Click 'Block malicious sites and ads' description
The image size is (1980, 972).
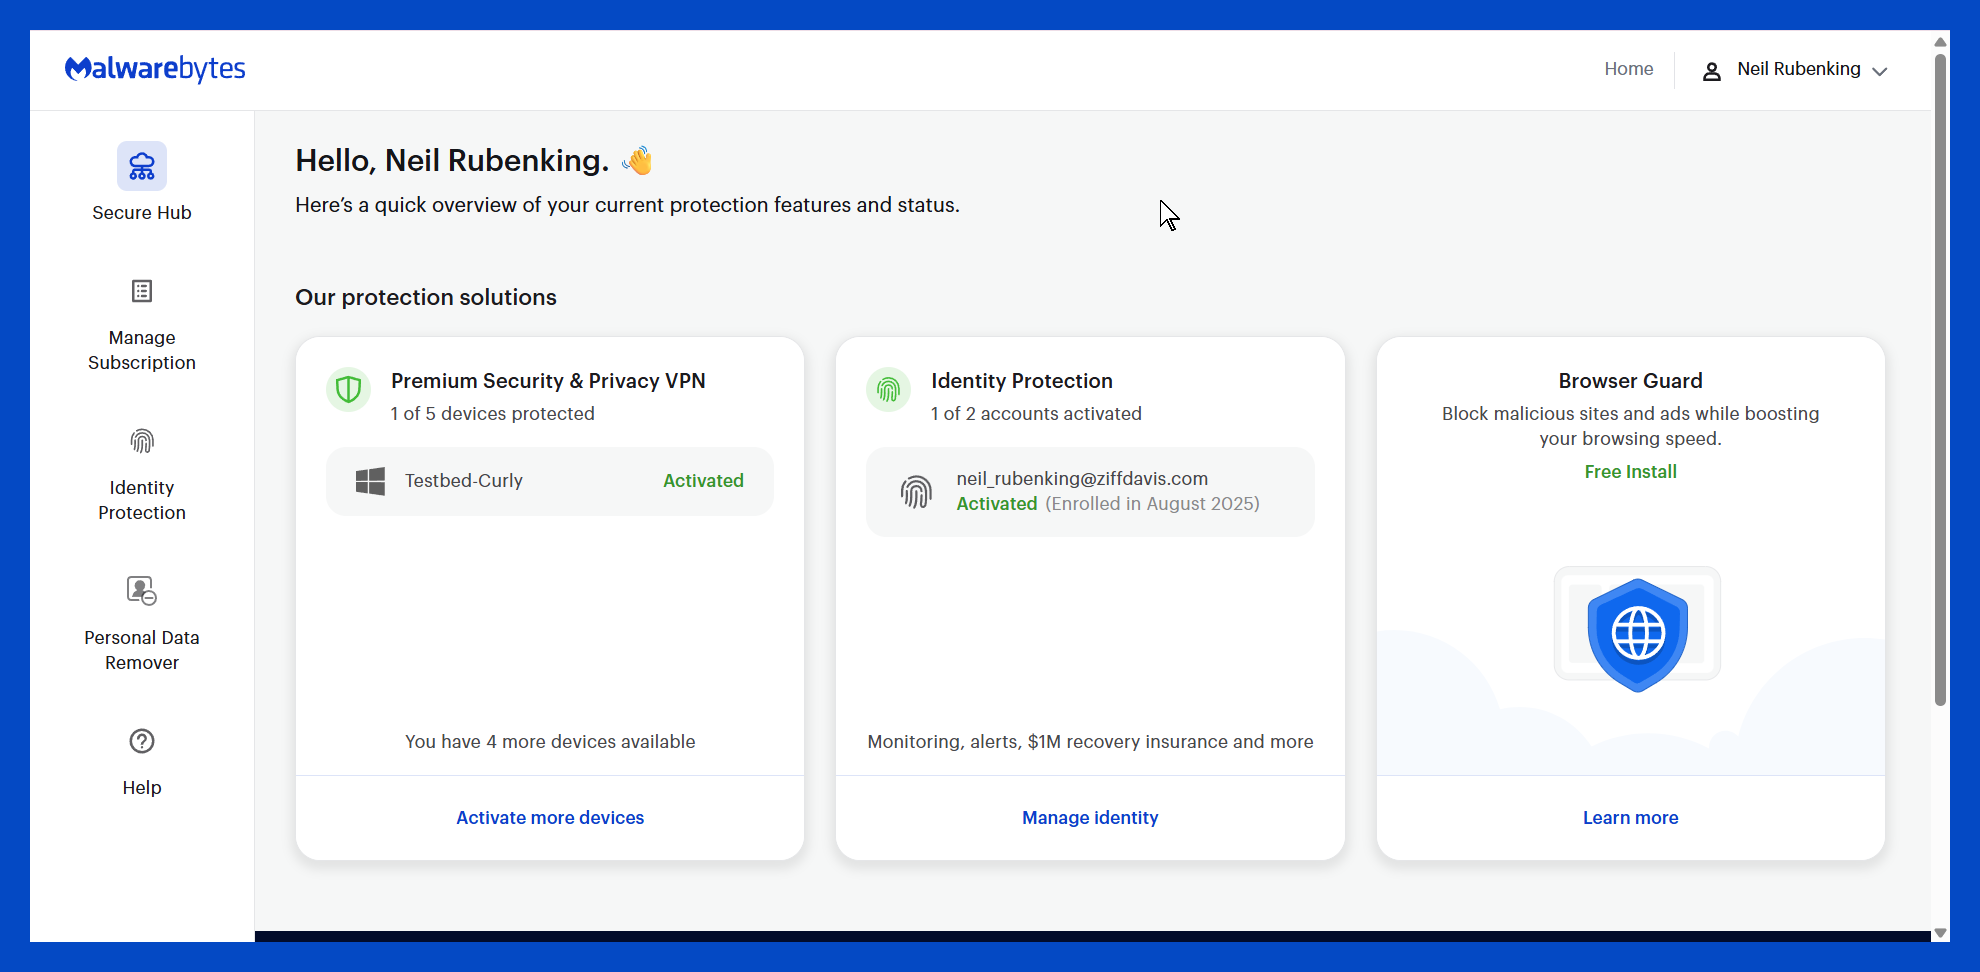(x=1631, y=426)
